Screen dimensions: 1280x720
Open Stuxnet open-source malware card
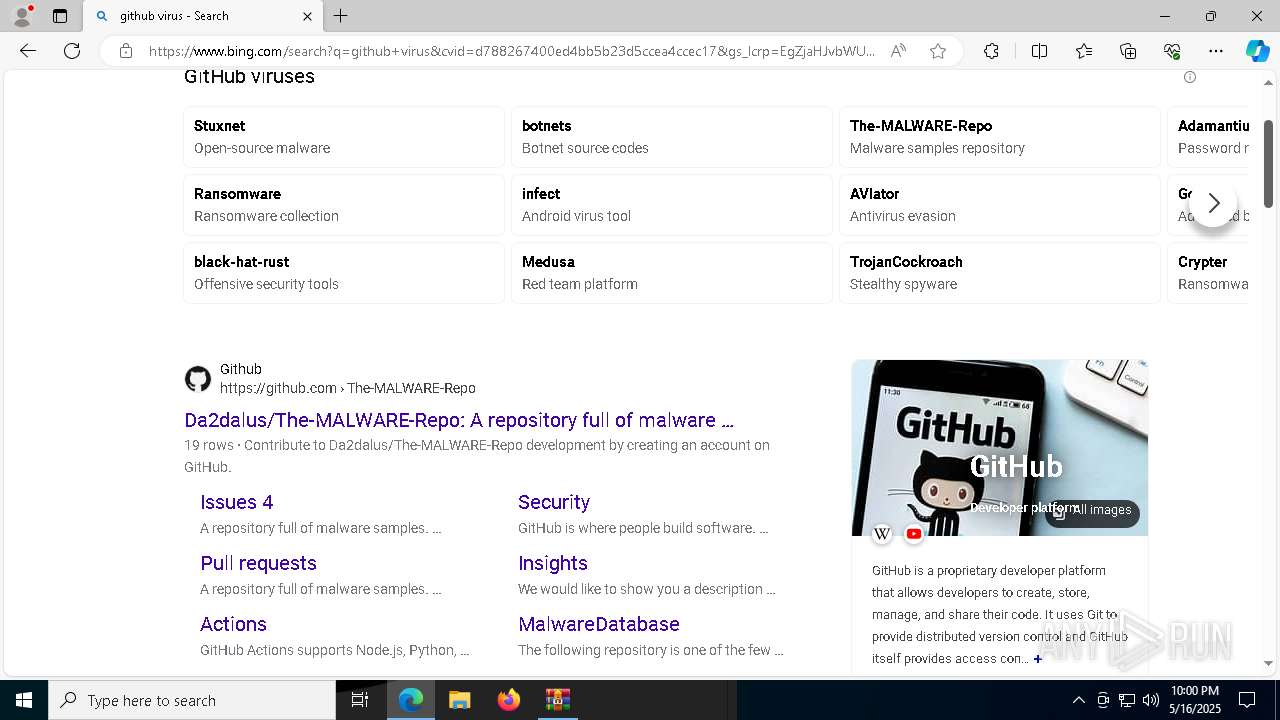pyautogui.click(x=344, y=137)
